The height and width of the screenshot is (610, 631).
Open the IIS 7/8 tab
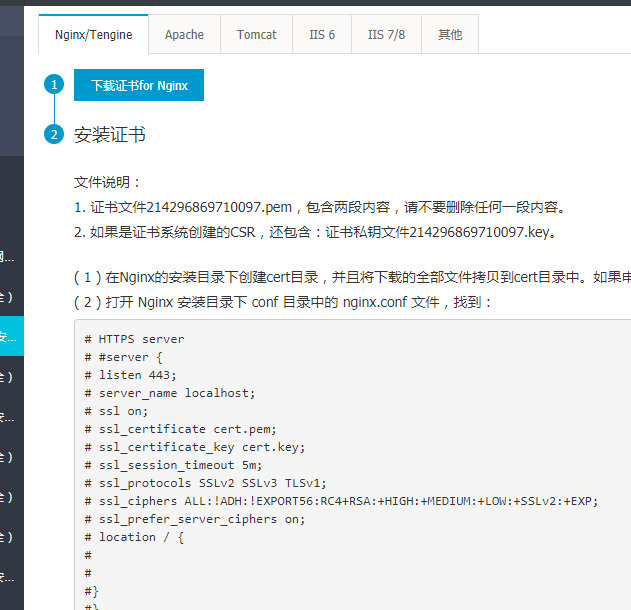tap(387, 34)
